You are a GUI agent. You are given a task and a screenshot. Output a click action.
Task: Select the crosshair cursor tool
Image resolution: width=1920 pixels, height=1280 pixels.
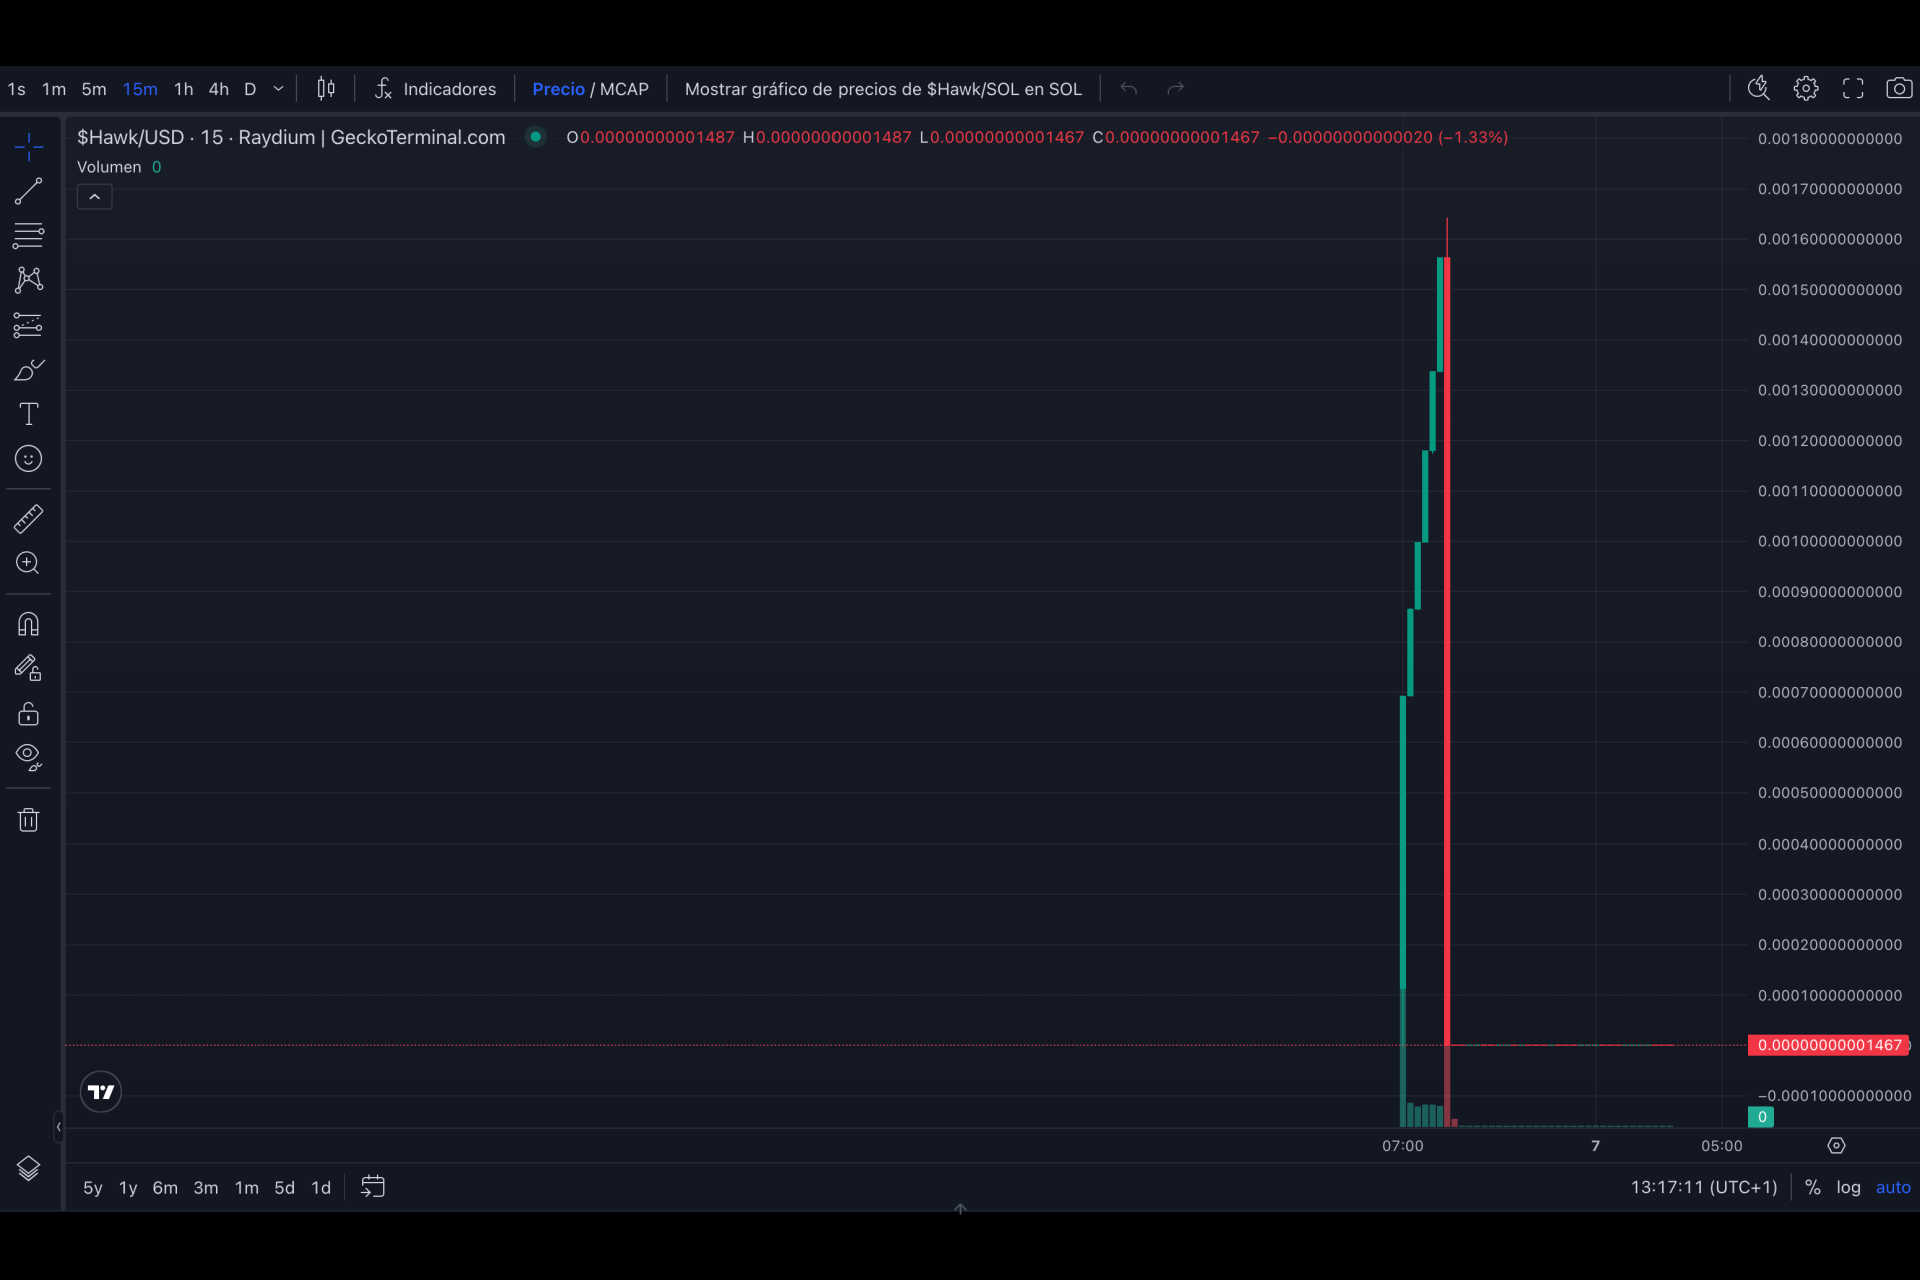tap(28, 147)
